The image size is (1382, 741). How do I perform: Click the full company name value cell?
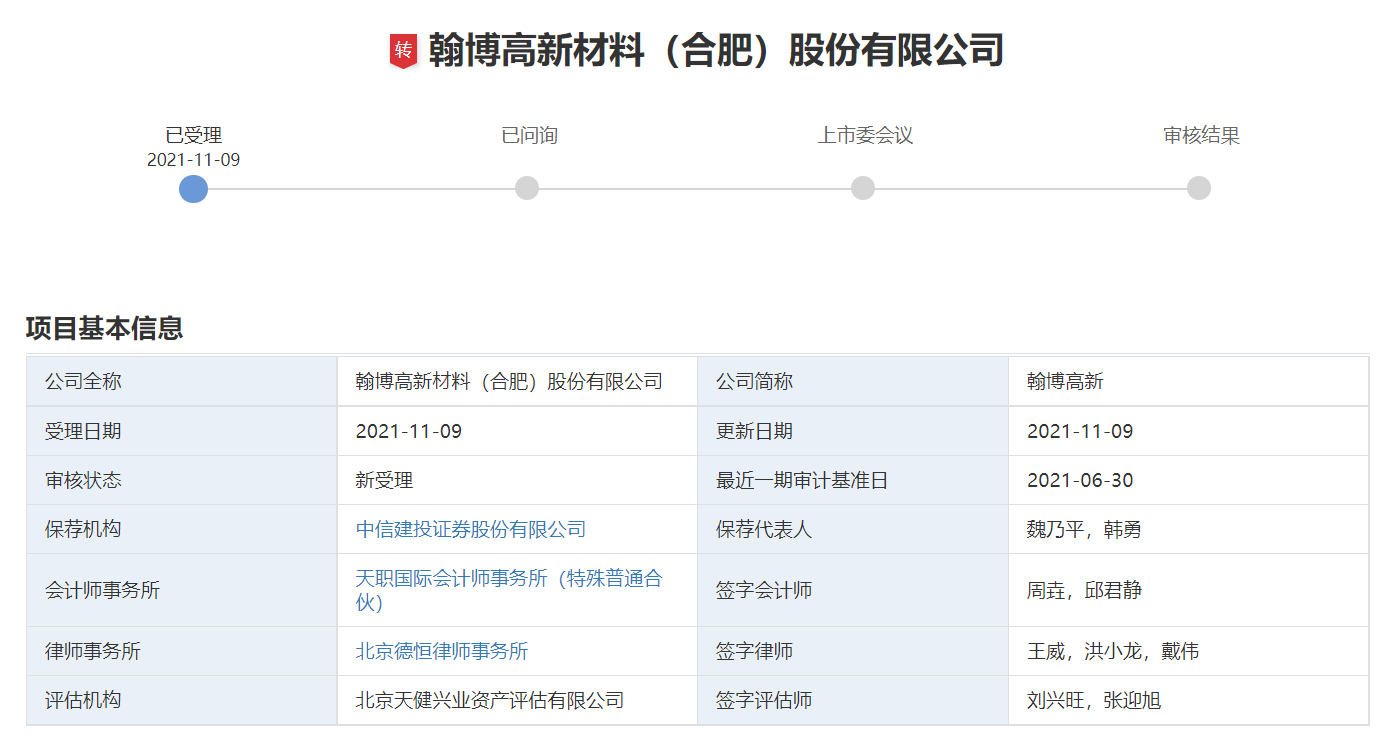coord(517,381)
